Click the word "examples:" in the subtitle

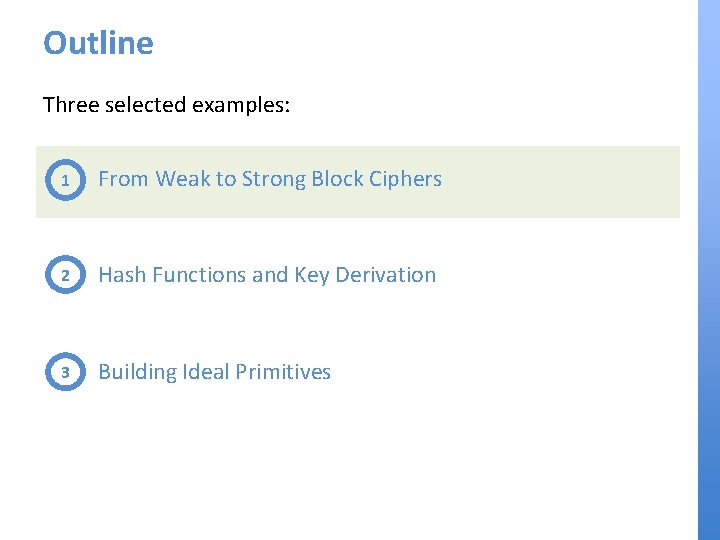coord(241,104)
